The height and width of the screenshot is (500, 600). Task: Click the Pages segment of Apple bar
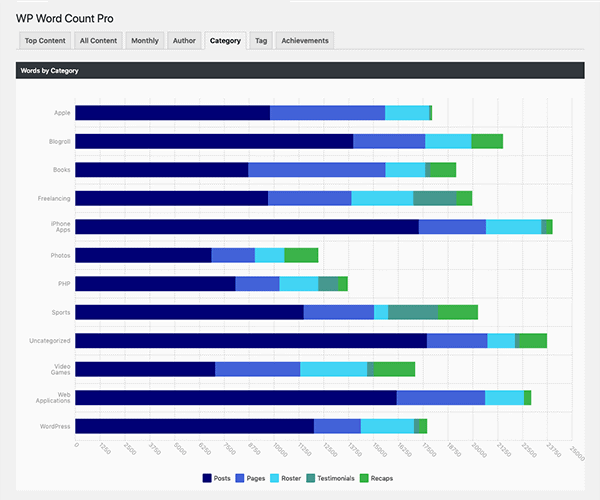click(x=328, y=113)
